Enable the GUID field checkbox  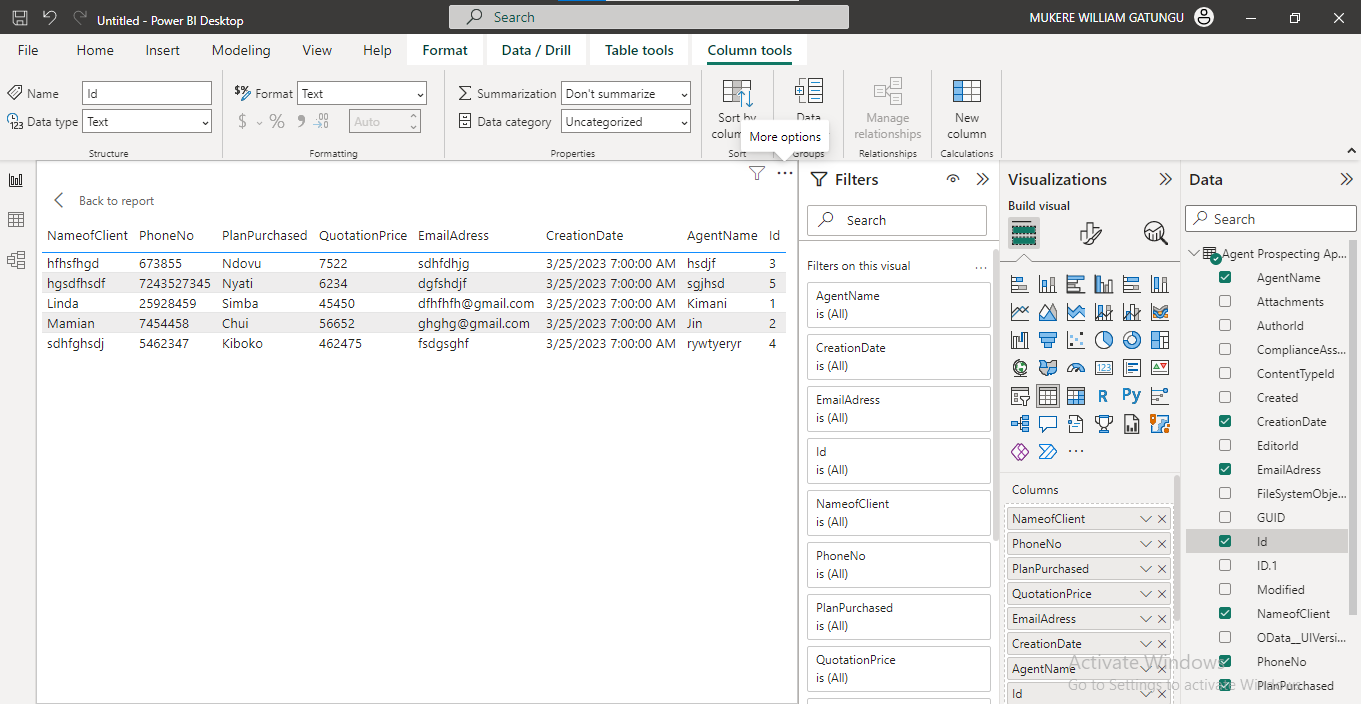coord(1225,518)
